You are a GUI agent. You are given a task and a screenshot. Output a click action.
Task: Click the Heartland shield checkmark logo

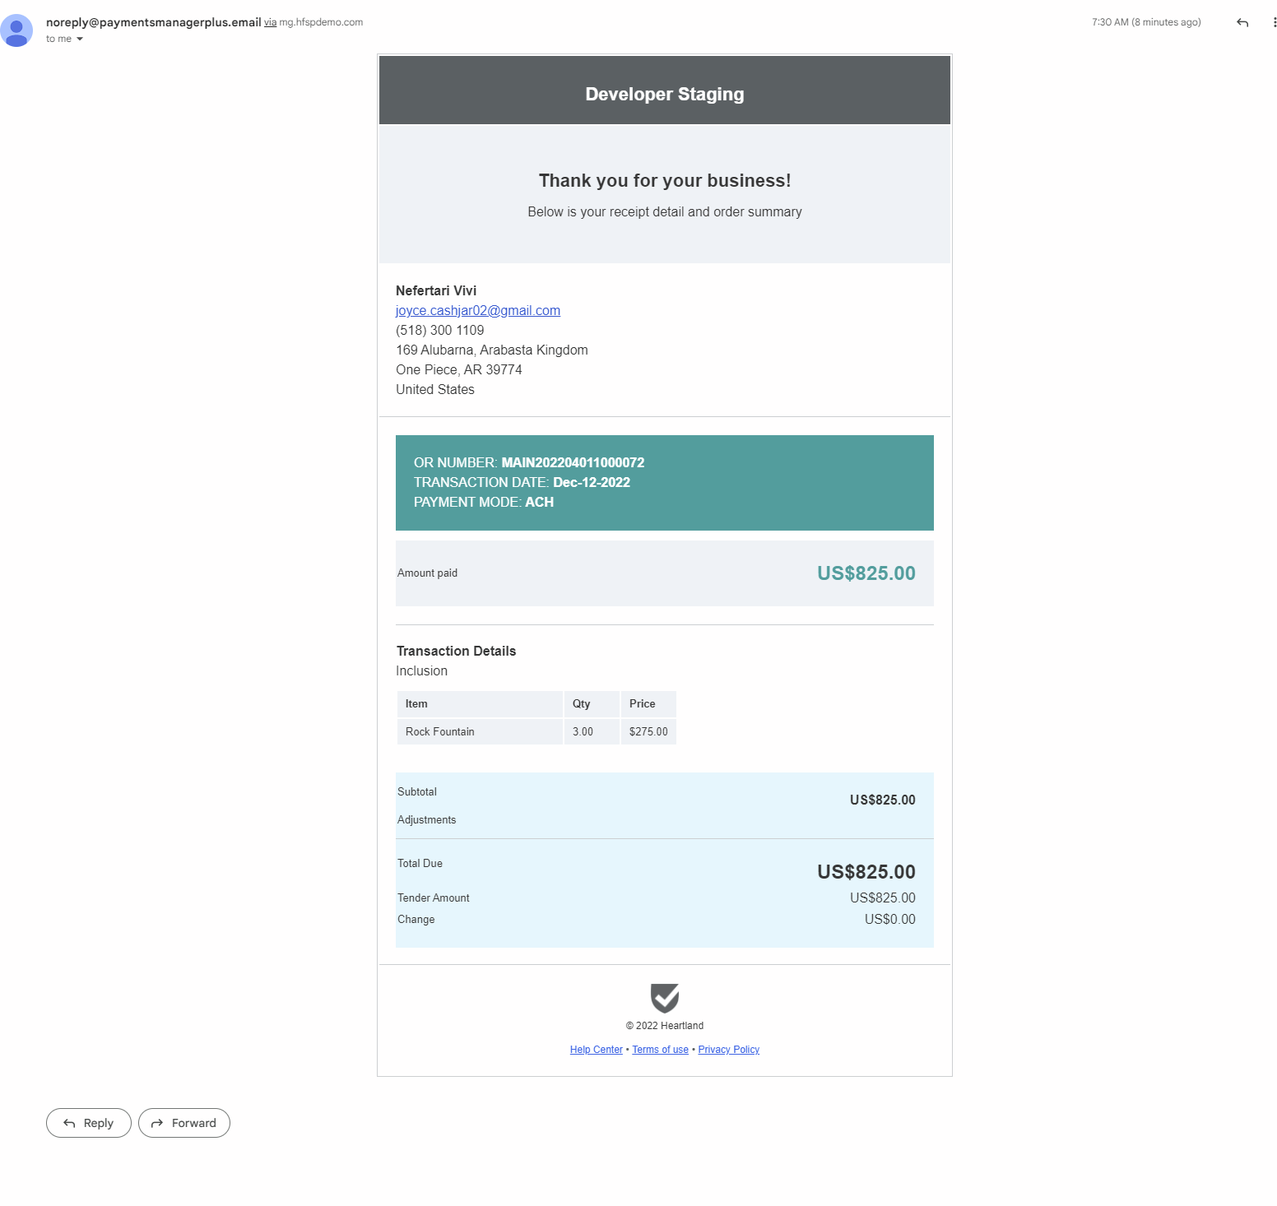point(664,997)
